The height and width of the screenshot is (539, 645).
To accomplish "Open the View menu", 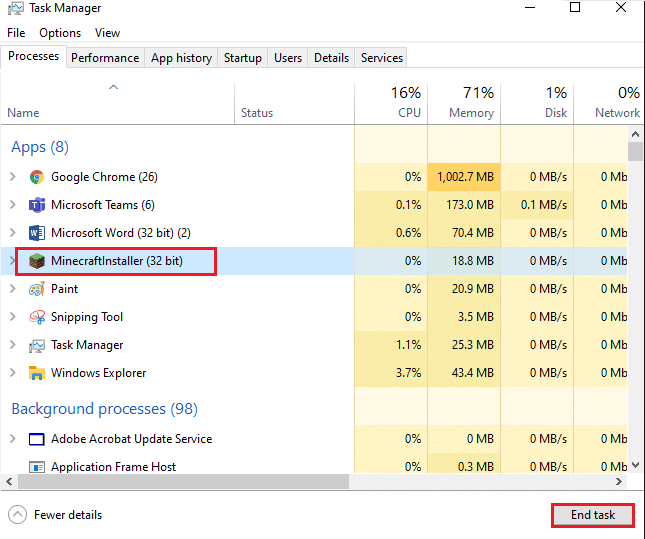I will pos(107,33).
